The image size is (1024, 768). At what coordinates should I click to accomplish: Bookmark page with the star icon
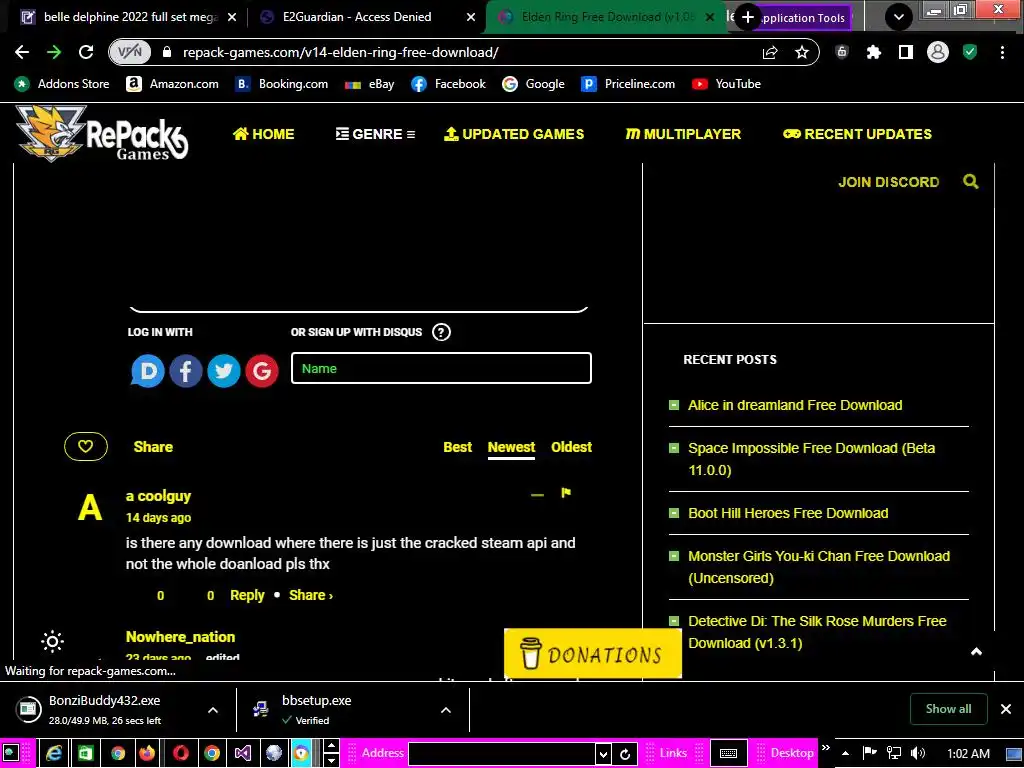click(802, 52)
